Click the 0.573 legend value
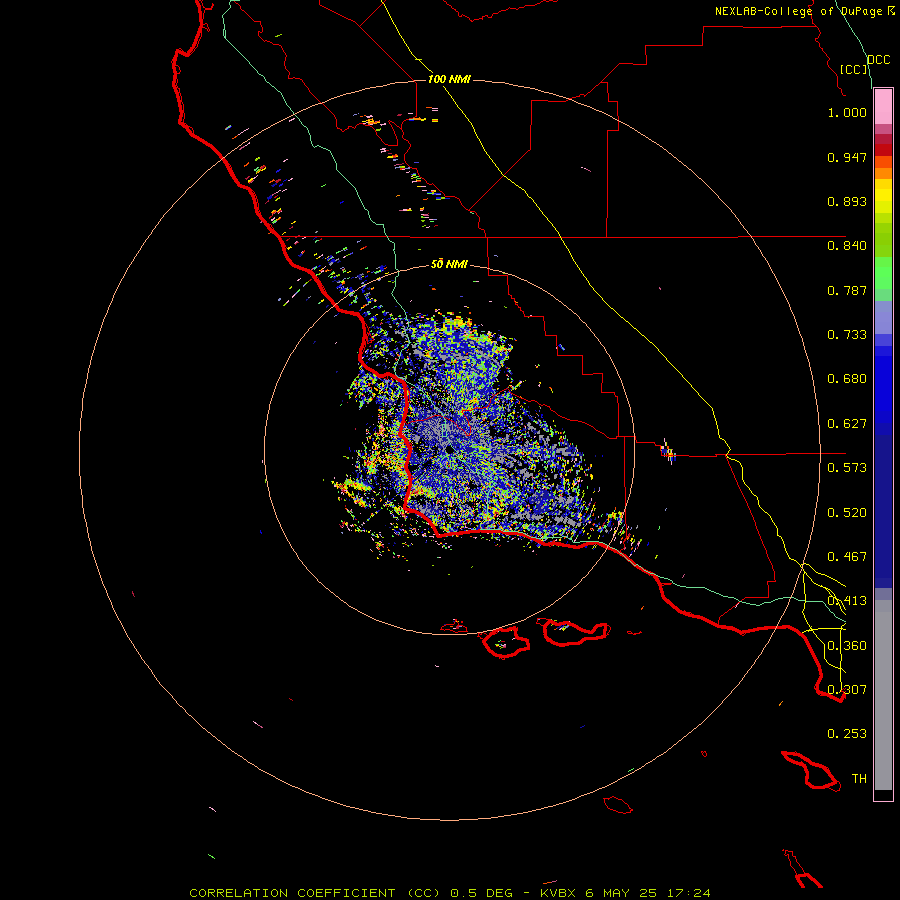Viewport: 900px width, 900px height. [847, 468]
